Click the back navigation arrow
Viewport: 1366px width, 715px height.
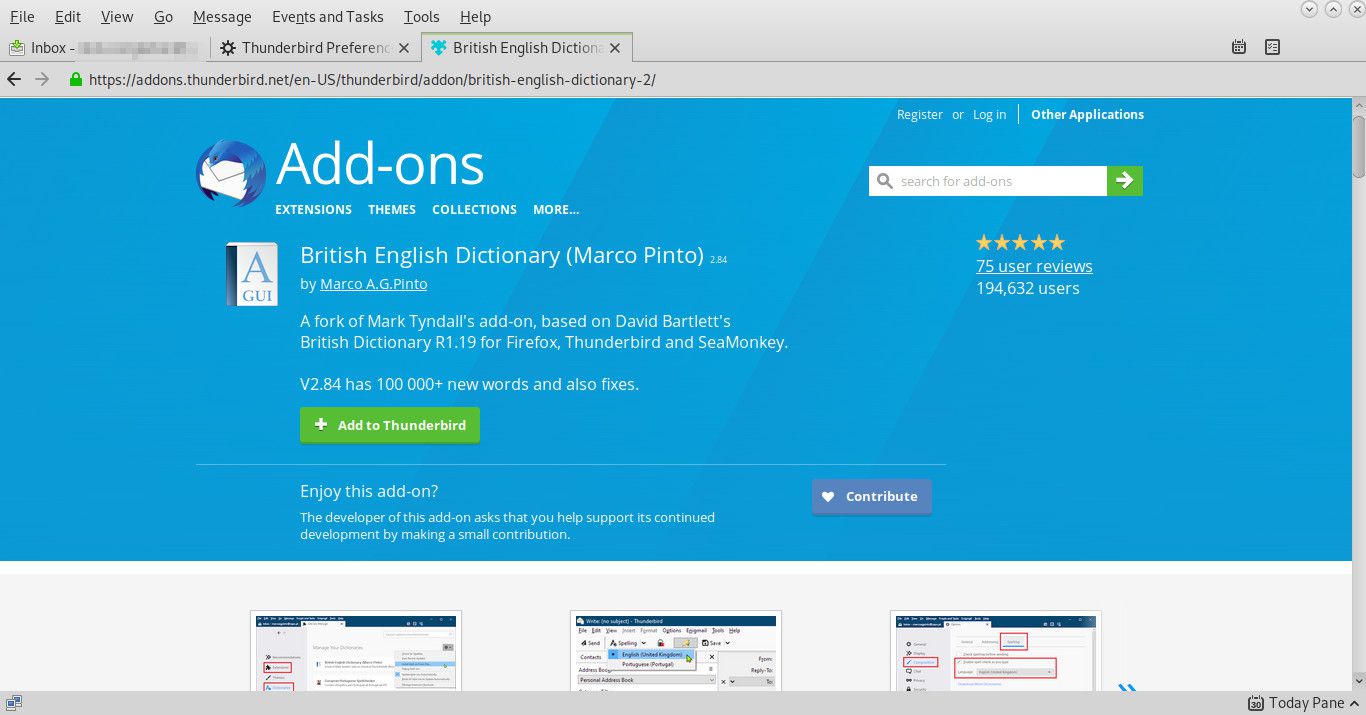coord(15,80)
